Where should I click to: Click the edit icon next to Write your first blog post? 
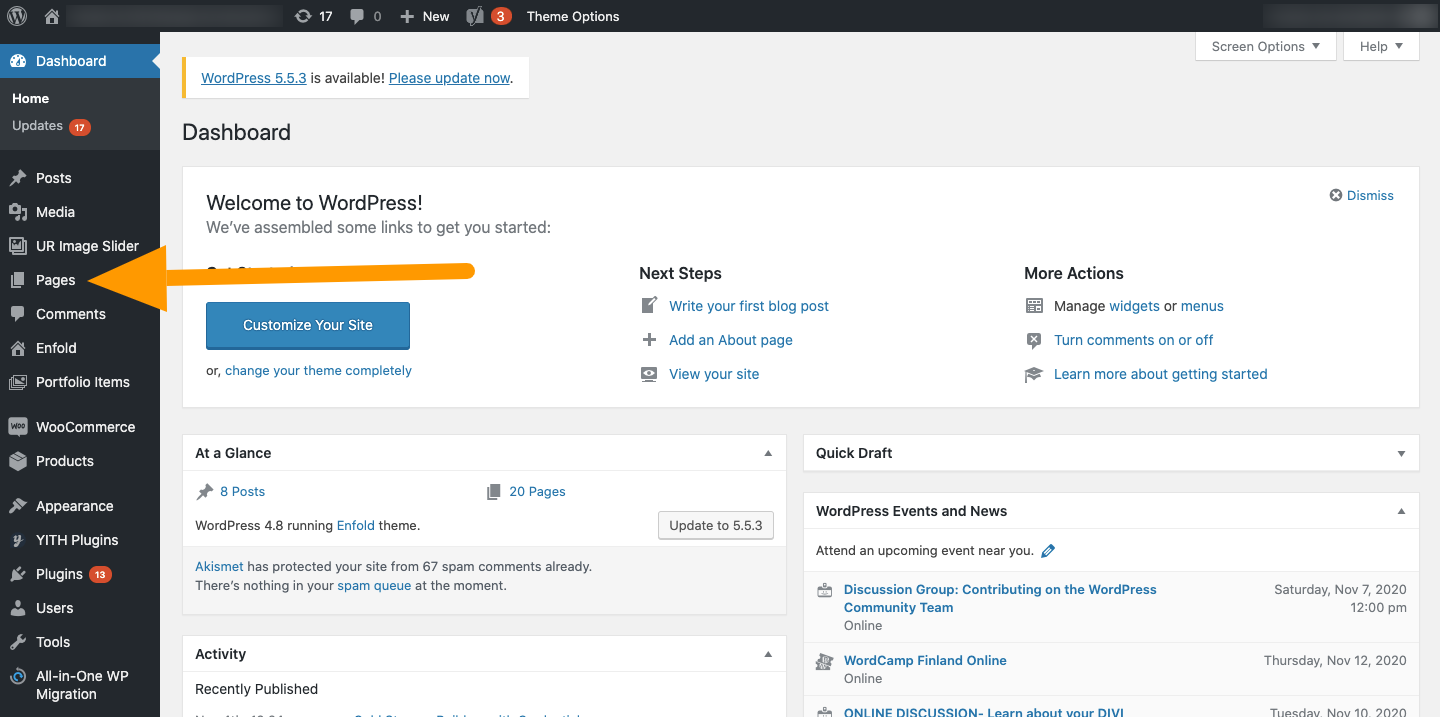click(x=649, y=305)
